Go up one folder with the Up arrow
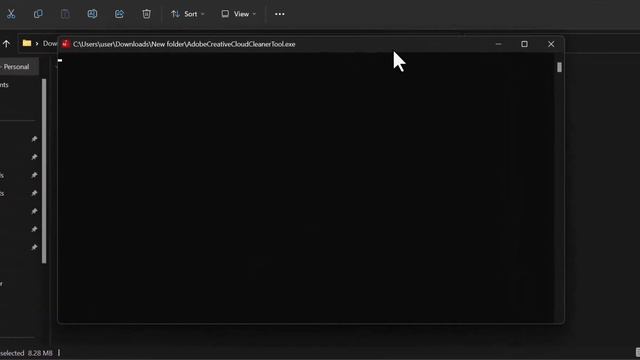This screenshot has width=640, height=360. tap(7, 44)
